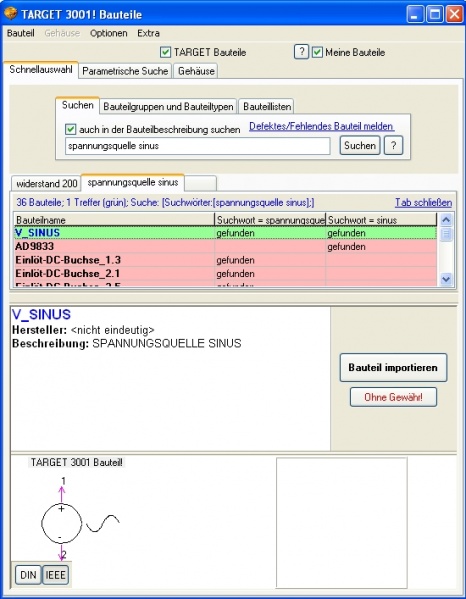Click the empty new results tab
Screen dimensions: 466x599
click(x=201, y=183)
